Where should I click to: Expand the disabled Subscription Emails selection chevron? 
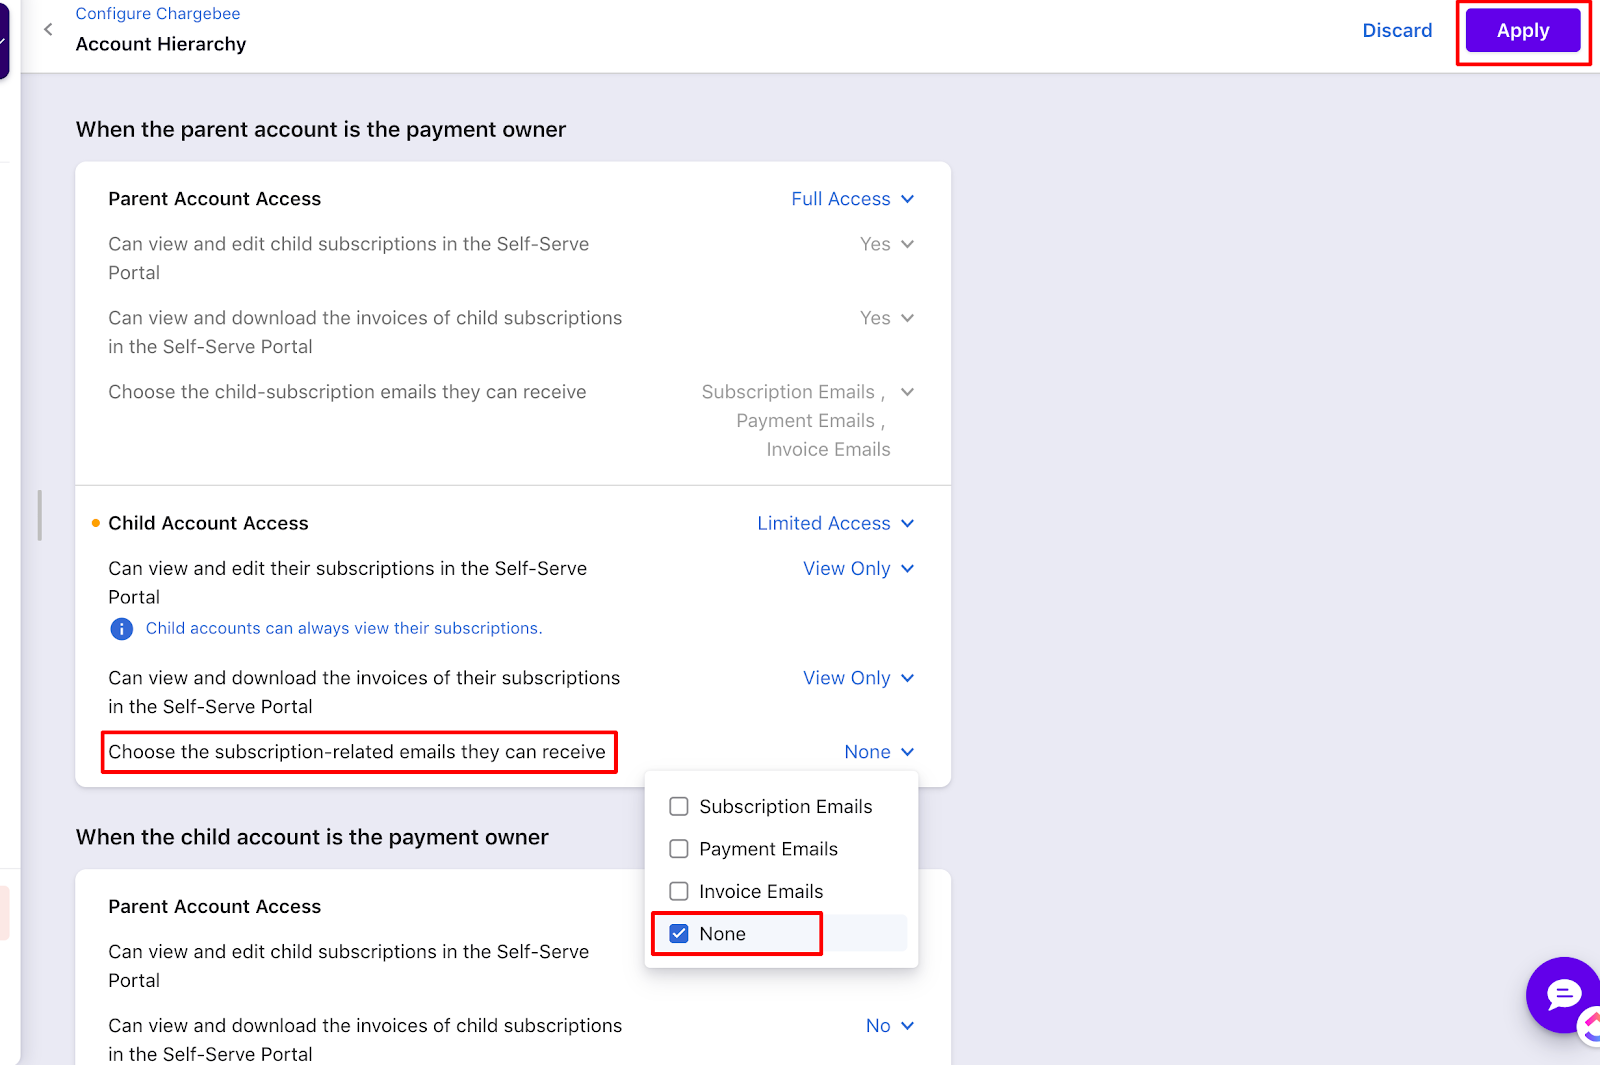tap(907, 392)
